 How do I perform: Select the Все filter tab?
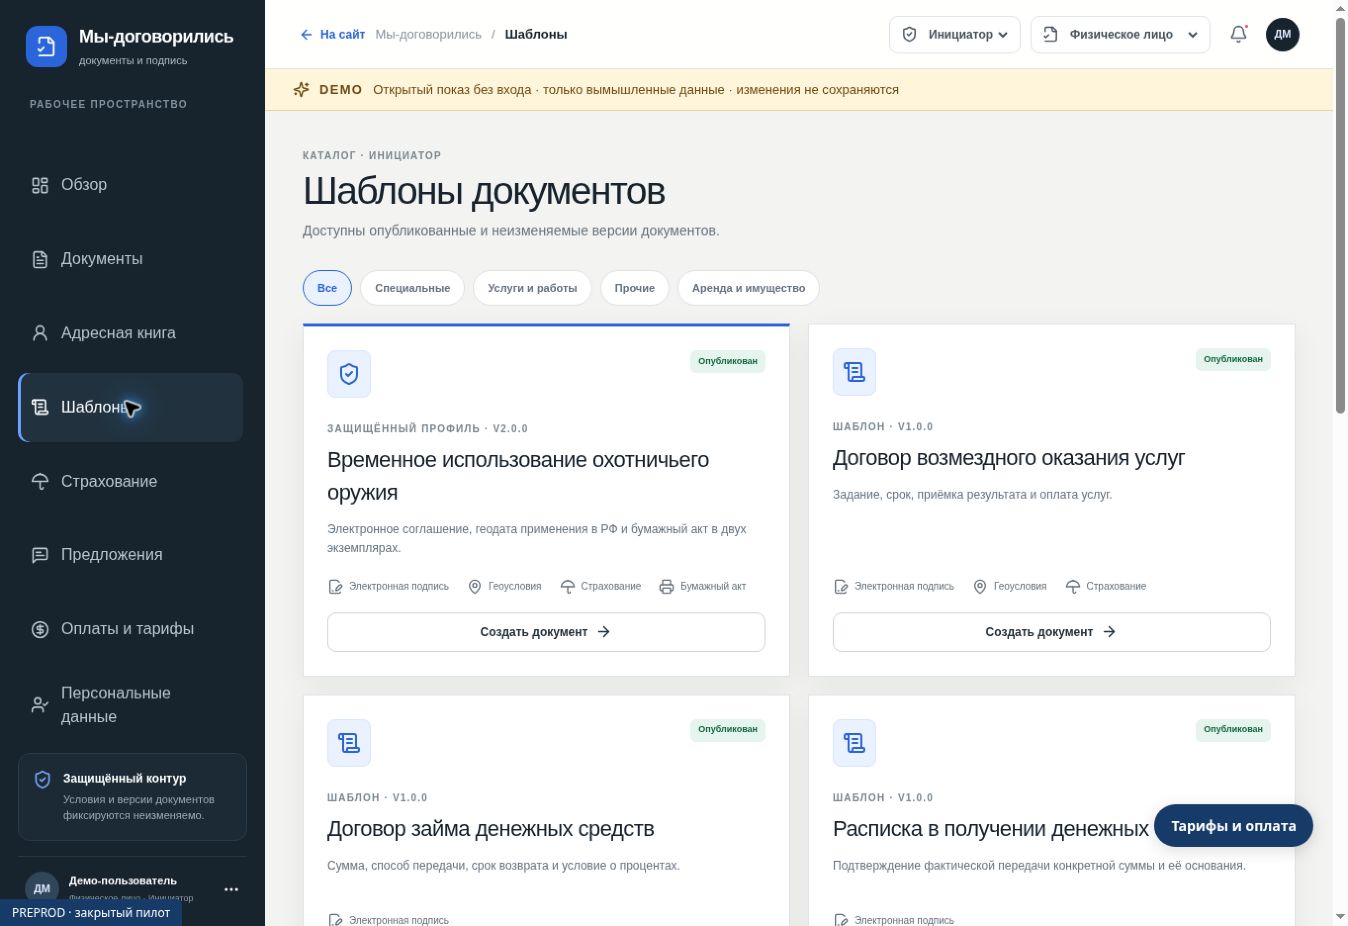(x=327, y=288)
